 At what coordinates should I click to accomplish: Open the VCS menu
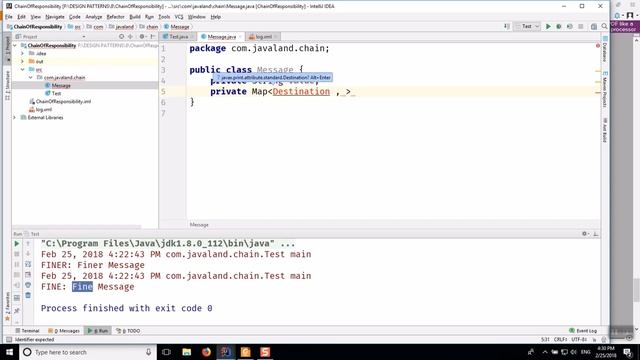coord(179,17)
